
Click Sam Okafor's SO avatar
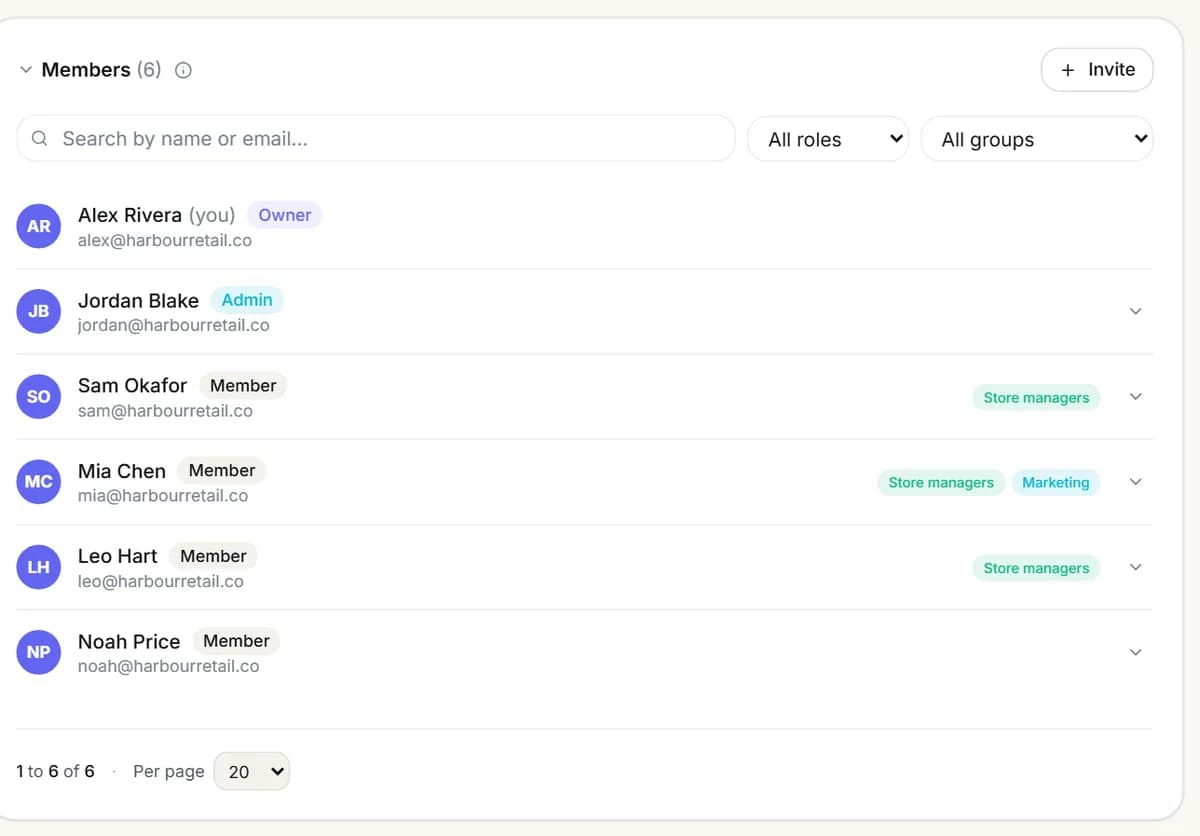click(x=39, y=397)
